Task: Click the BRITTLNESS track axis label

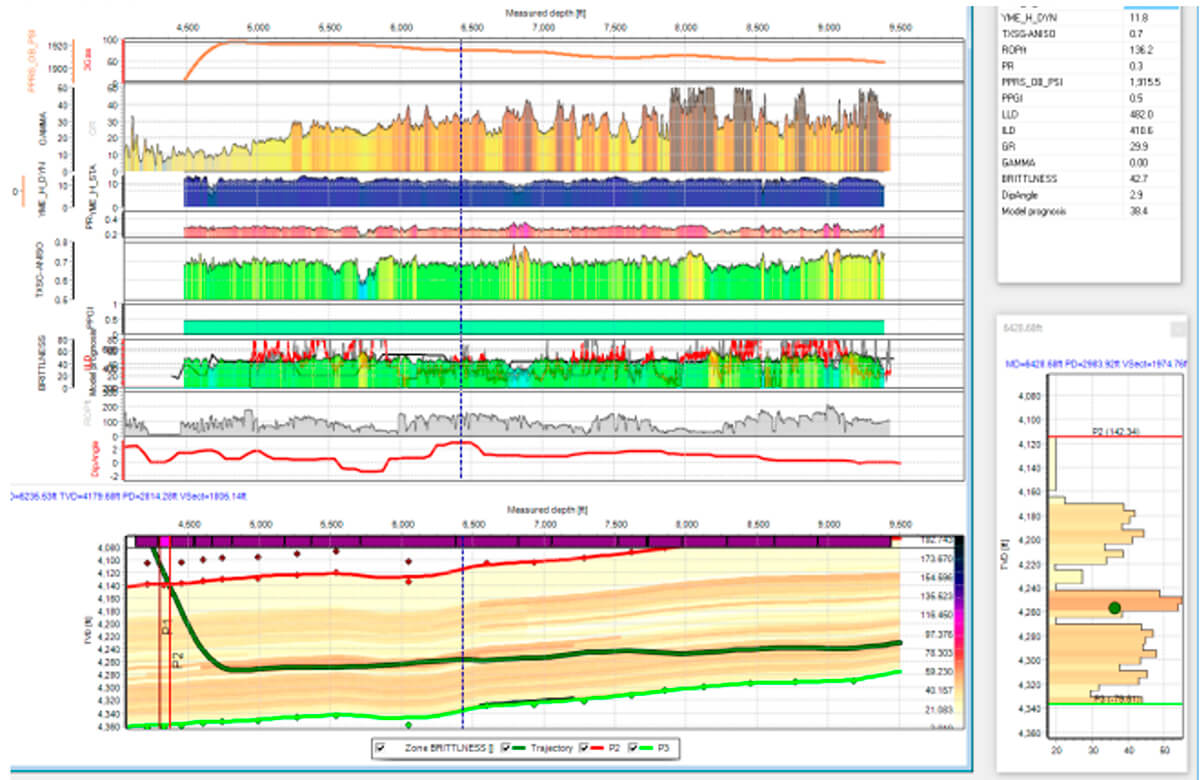Action: tap(43, 361)
